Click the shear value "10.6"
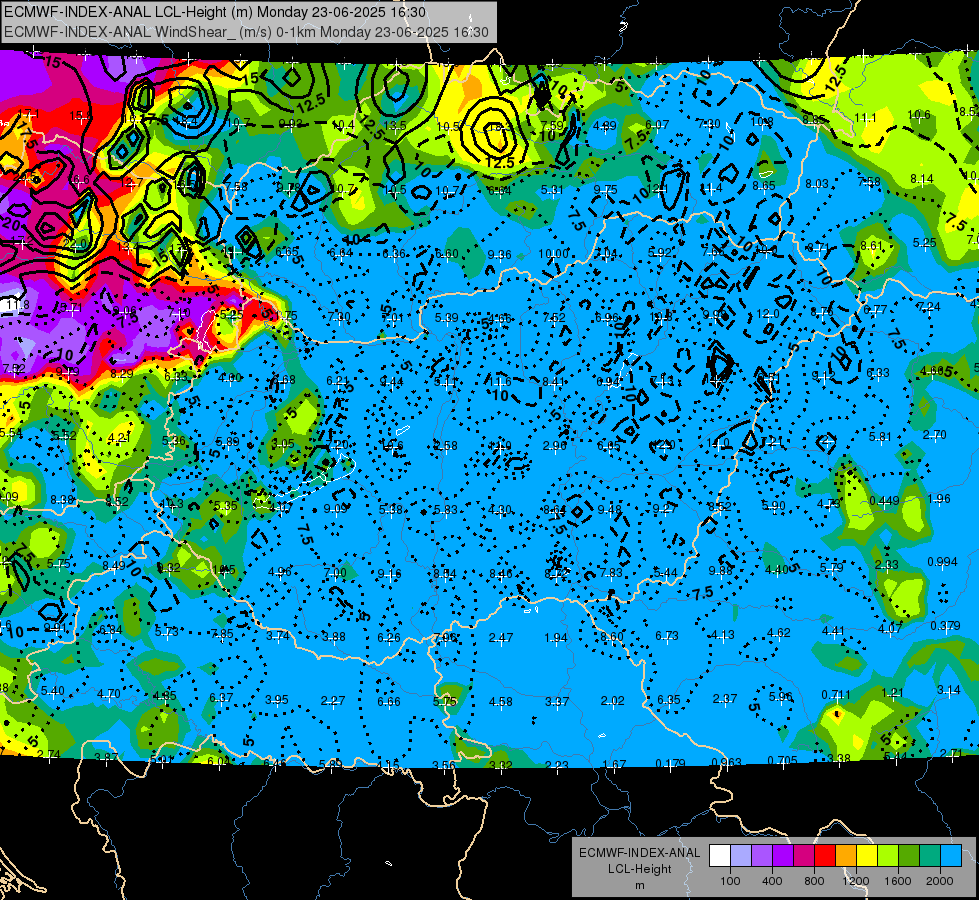This screenshot has height=900, width=979. (x=918, y=115)
